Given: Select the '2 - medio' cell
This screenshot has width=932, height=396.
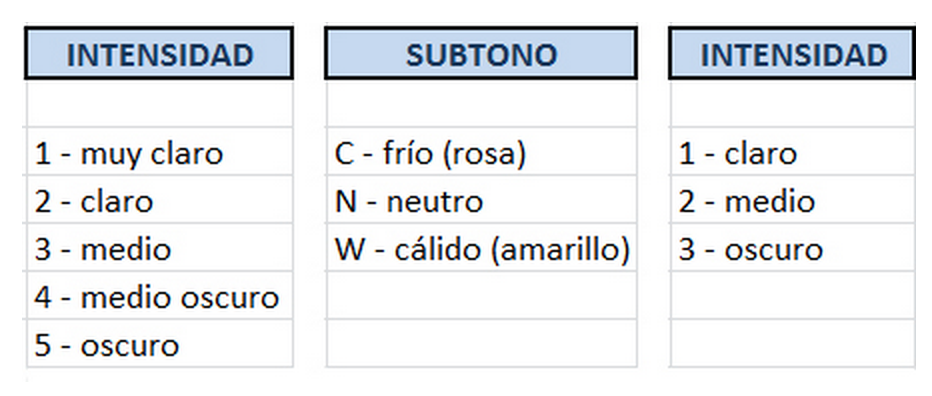Looking at the screenshot, I should 793,200.
